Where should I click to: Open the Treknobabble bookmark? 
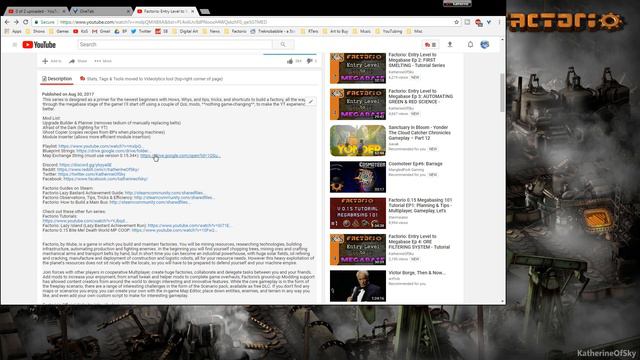click(273, 31)
